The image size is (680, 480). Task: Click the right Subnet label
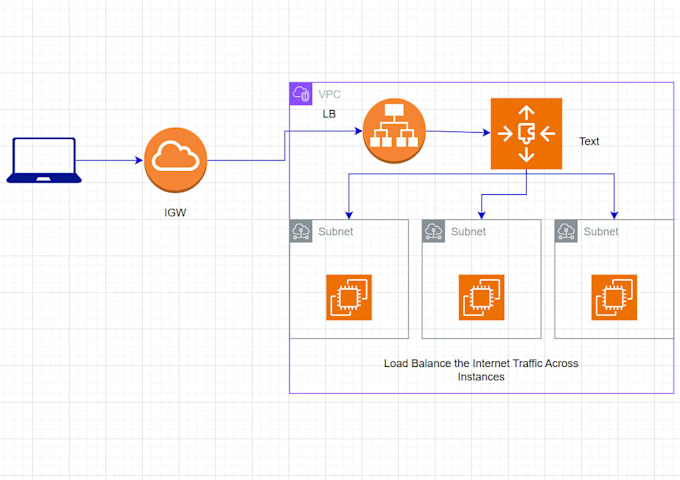click(601, 232)
